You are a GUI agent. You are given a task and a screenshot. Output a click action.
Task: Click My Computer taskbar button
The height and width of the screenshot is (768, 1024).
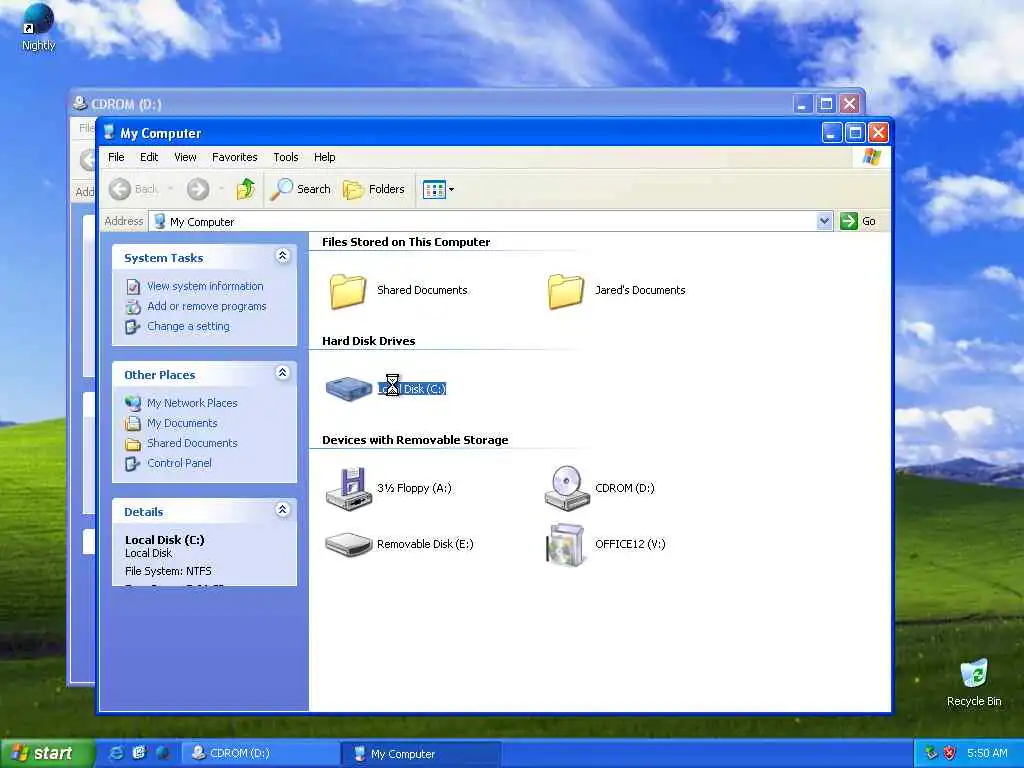tap(421, 754)
